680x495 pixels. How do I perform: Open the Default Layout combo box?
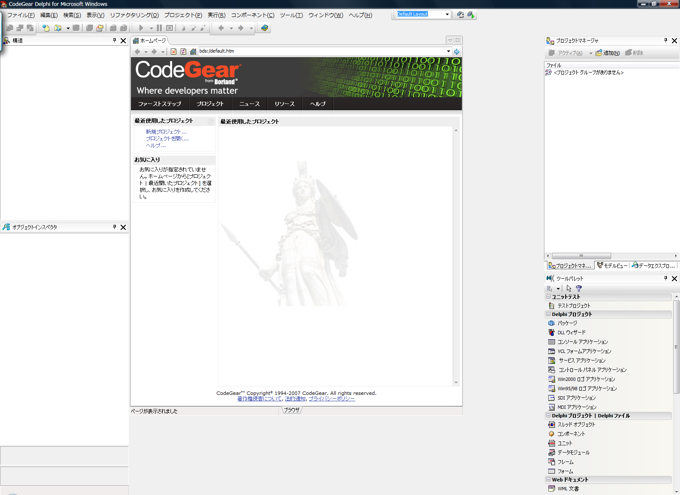447,14
